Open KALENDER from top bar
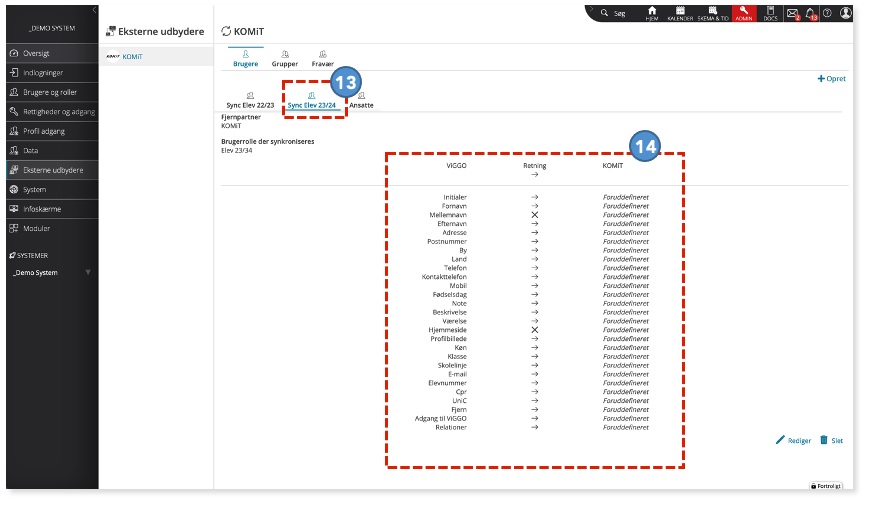Viewport: 871px width, 505px height. point(680,14)
